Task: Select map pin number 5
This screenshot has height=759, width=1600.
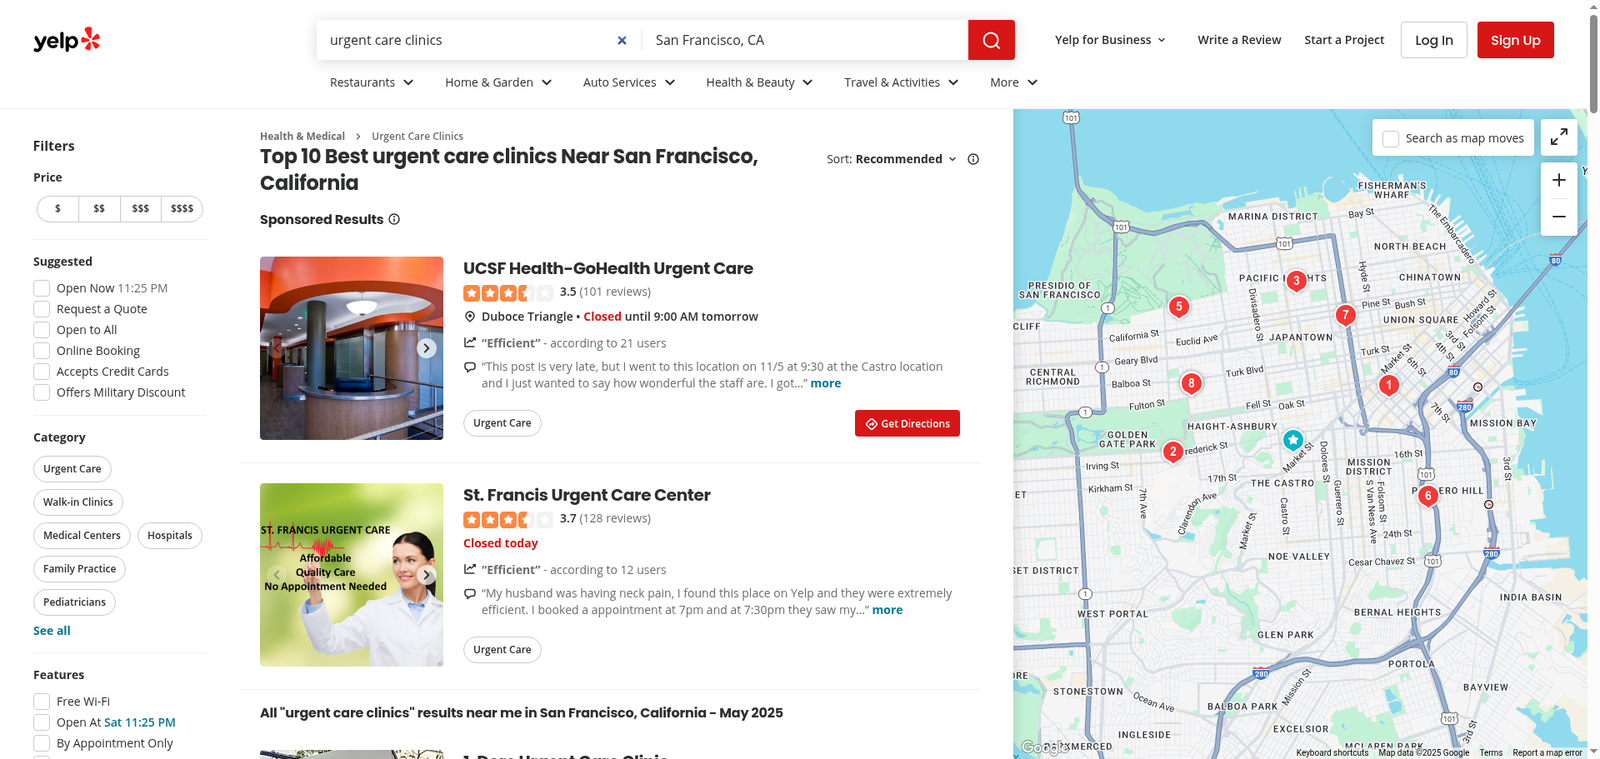Action: (1179, 307)
